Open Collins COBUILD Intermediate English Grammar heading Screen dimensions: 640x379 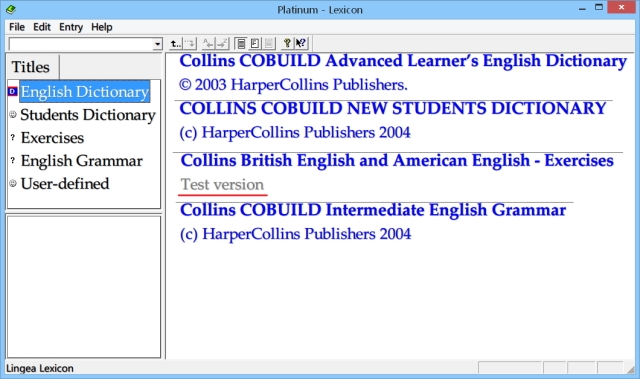373,210
